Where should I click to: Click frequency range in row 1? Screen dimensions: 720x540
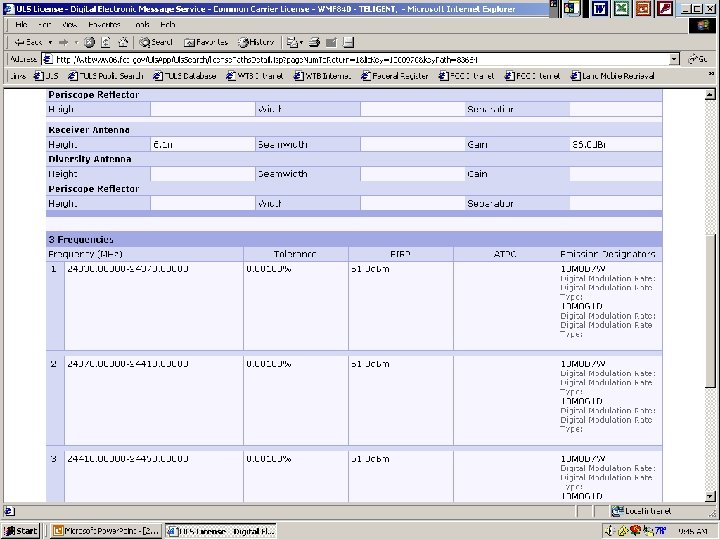(x=128, y=269)
